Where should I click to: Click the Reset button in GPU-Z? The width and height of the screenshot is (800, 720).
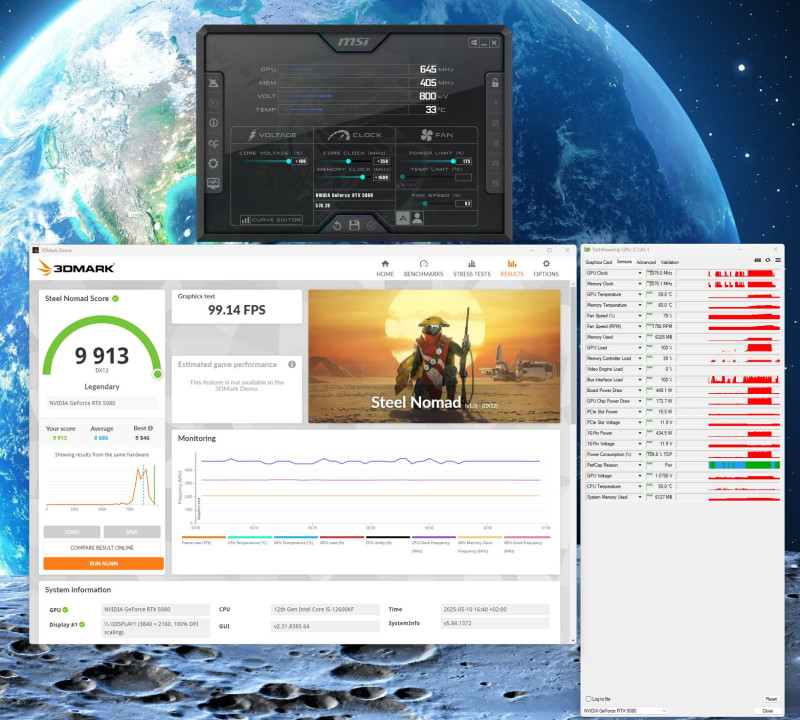pyautogui.click(x=771, y=699)
